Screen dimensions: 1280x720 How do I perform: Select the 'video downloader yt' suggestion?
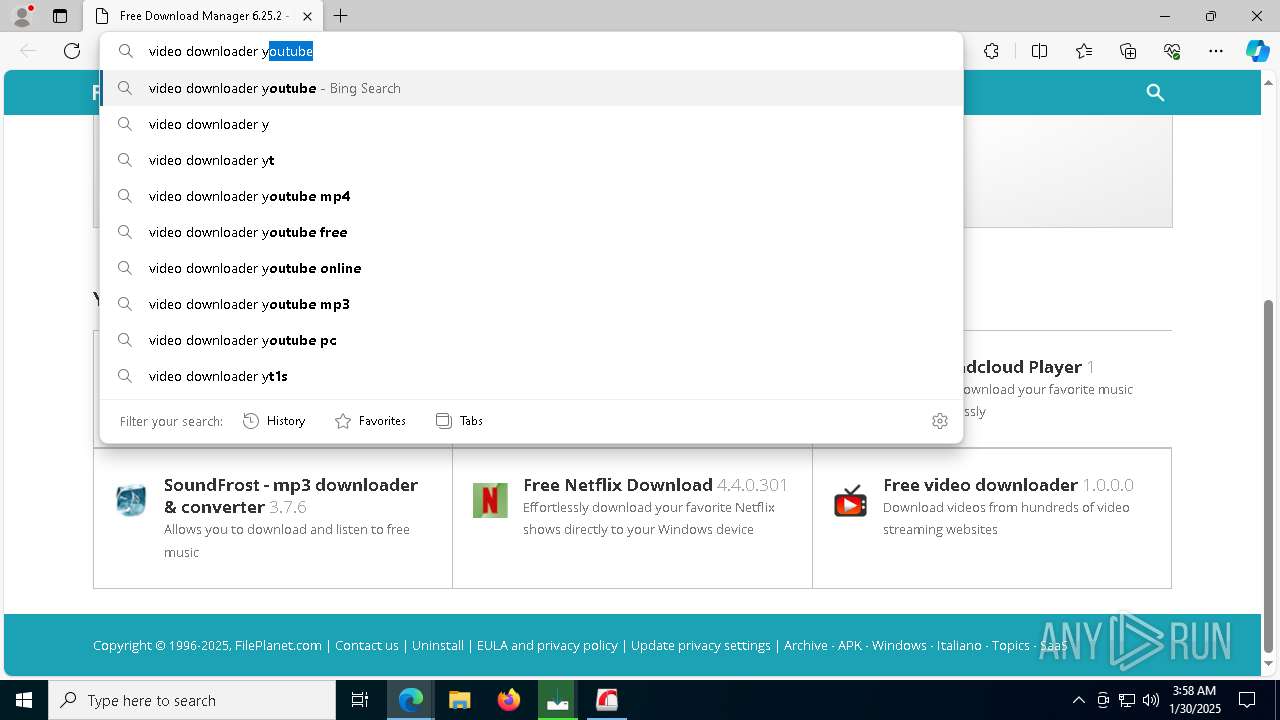click(531, 160)
